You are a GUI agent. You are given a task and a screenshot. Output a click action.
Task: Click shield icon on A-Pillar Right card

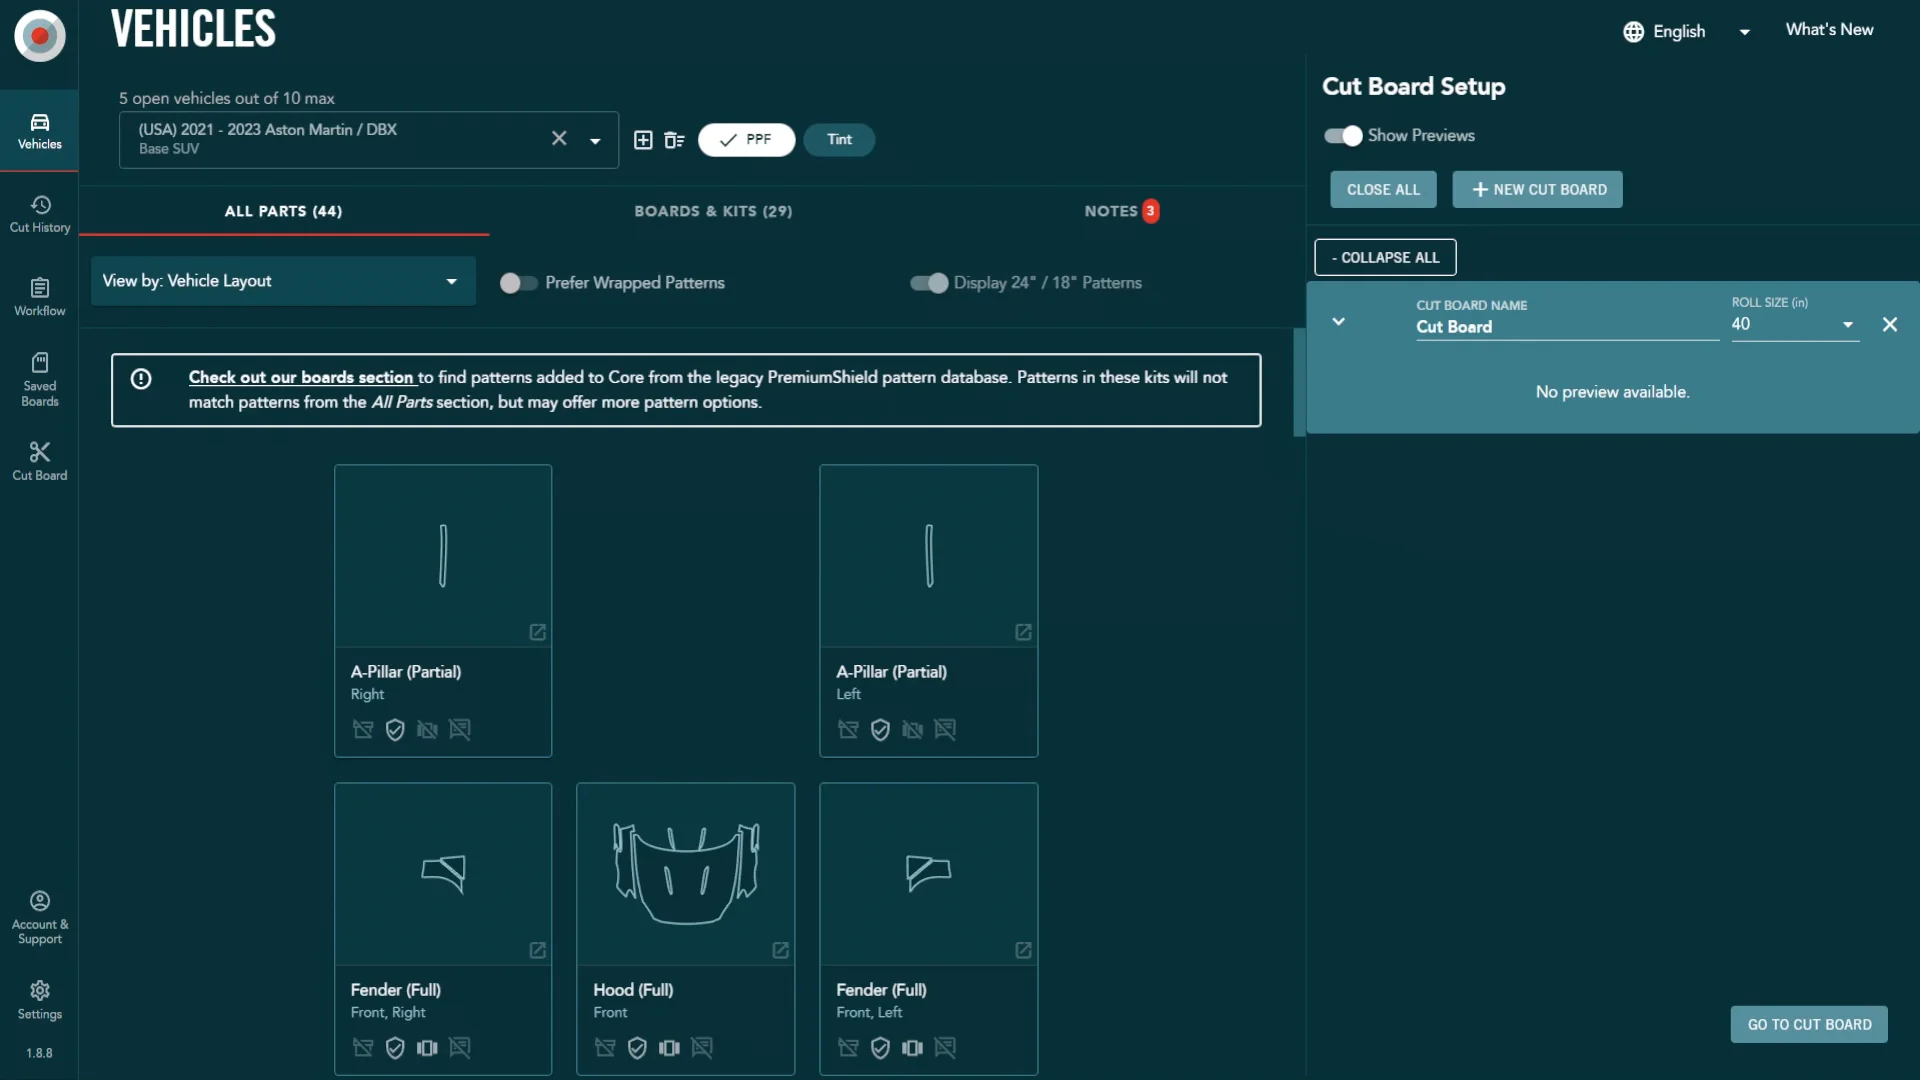395,729
